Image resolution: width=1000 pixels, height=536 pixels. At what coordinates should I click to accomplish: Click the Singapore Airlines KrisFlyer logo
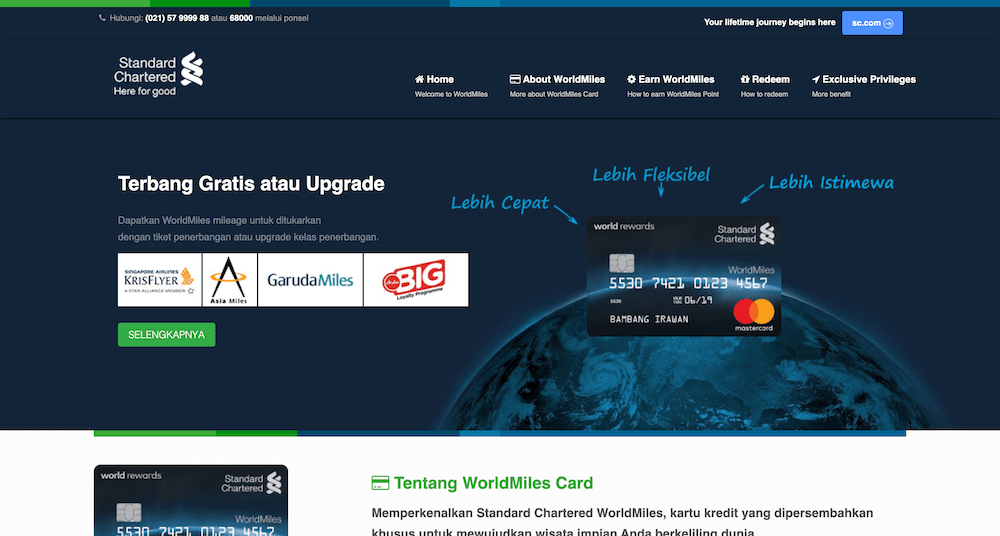[159, 279]
